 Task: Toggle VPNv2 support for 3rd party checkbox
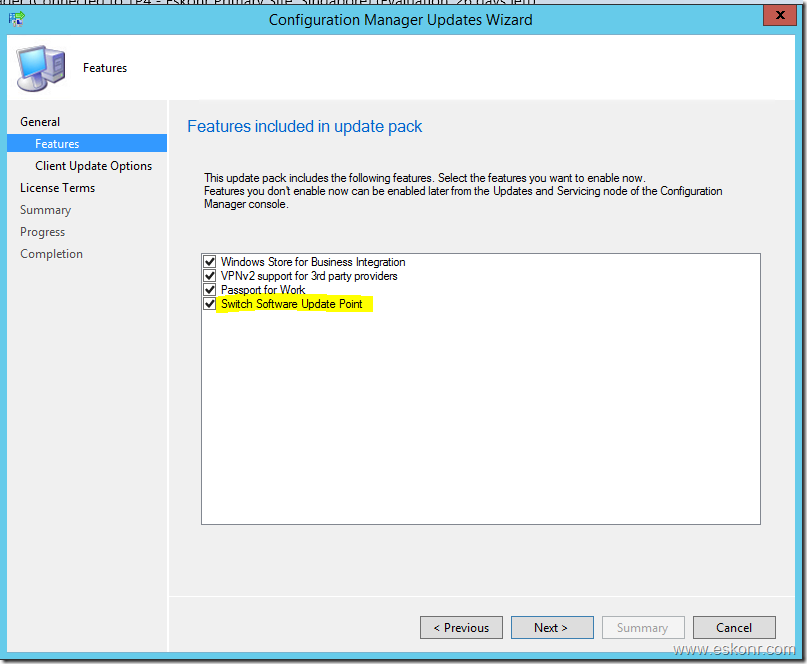pos(210,276)
